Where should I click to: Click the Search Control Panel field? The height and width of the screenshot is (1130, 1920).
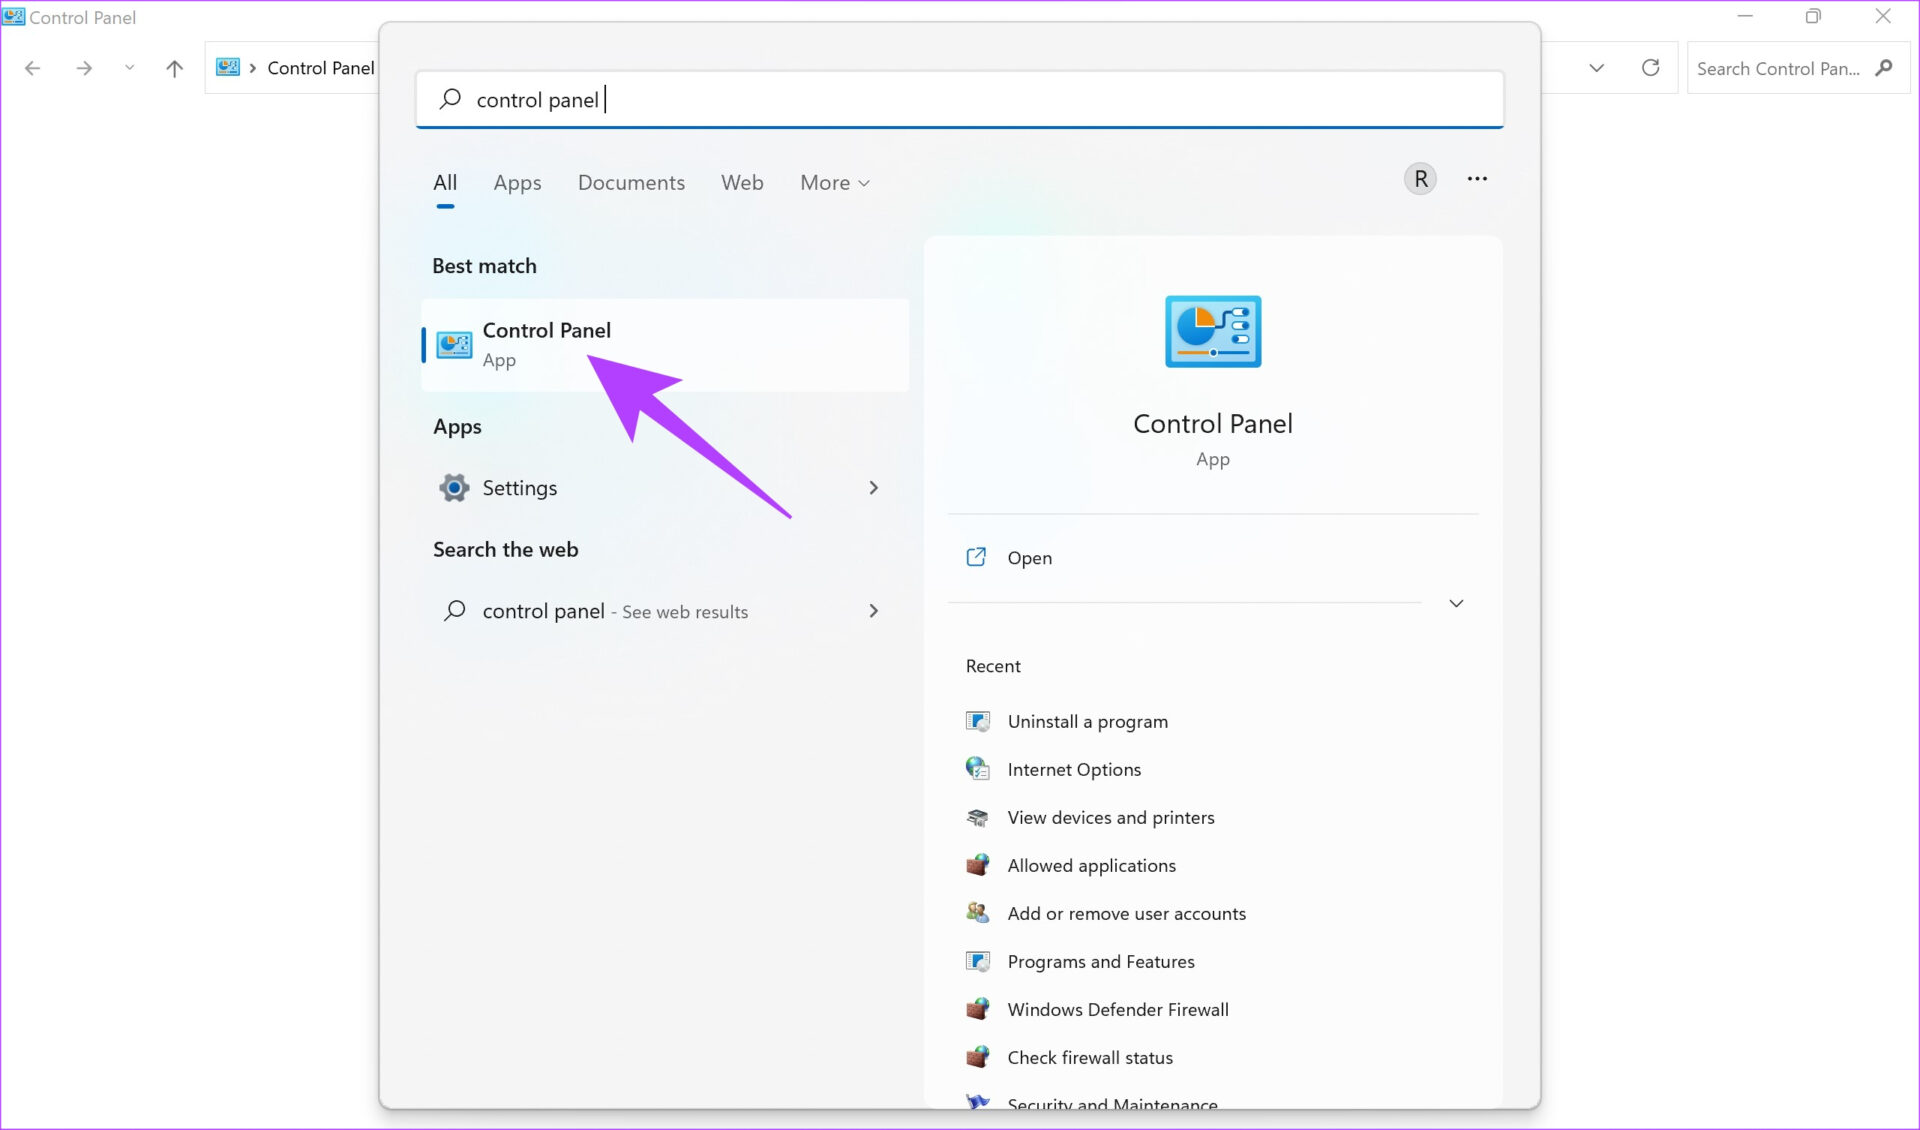(x=1798, y=68)
